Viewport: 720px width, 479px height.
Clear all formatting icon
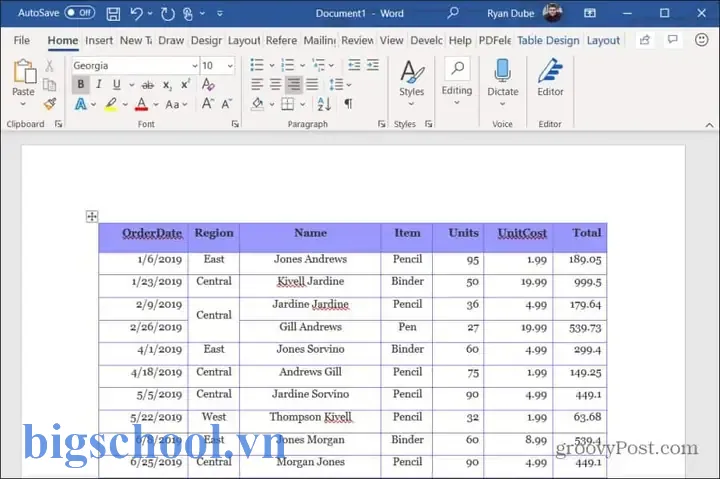(x=208, y=85)
